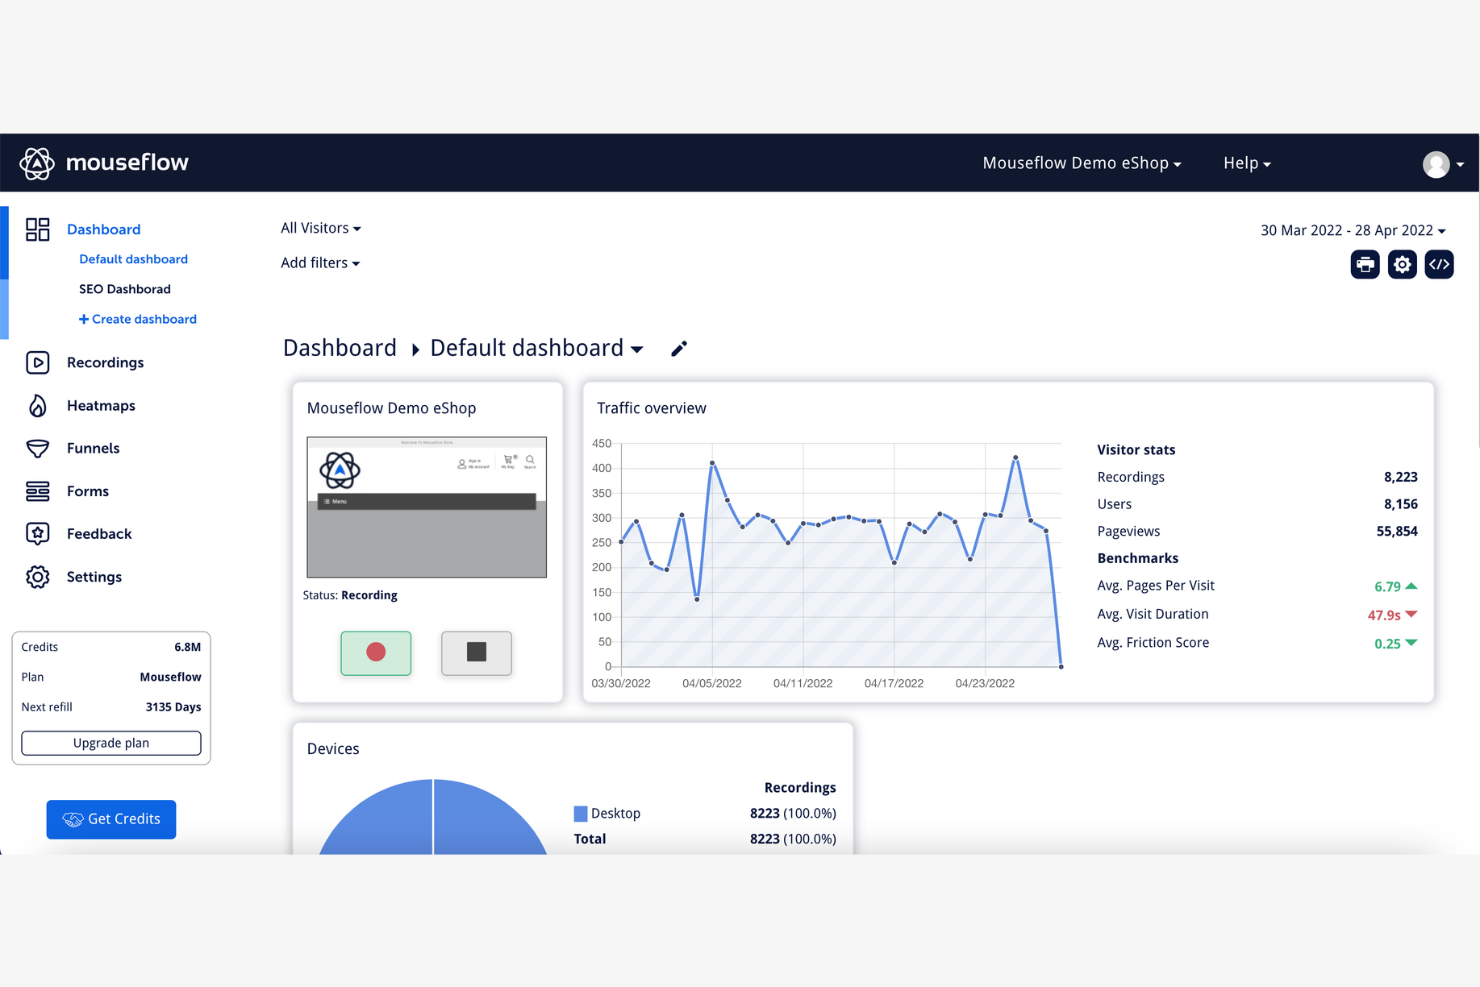The height and width of the screenshot is (987, 1480).
Task: Go to Feedback in the sidebar
Action: 99,534
